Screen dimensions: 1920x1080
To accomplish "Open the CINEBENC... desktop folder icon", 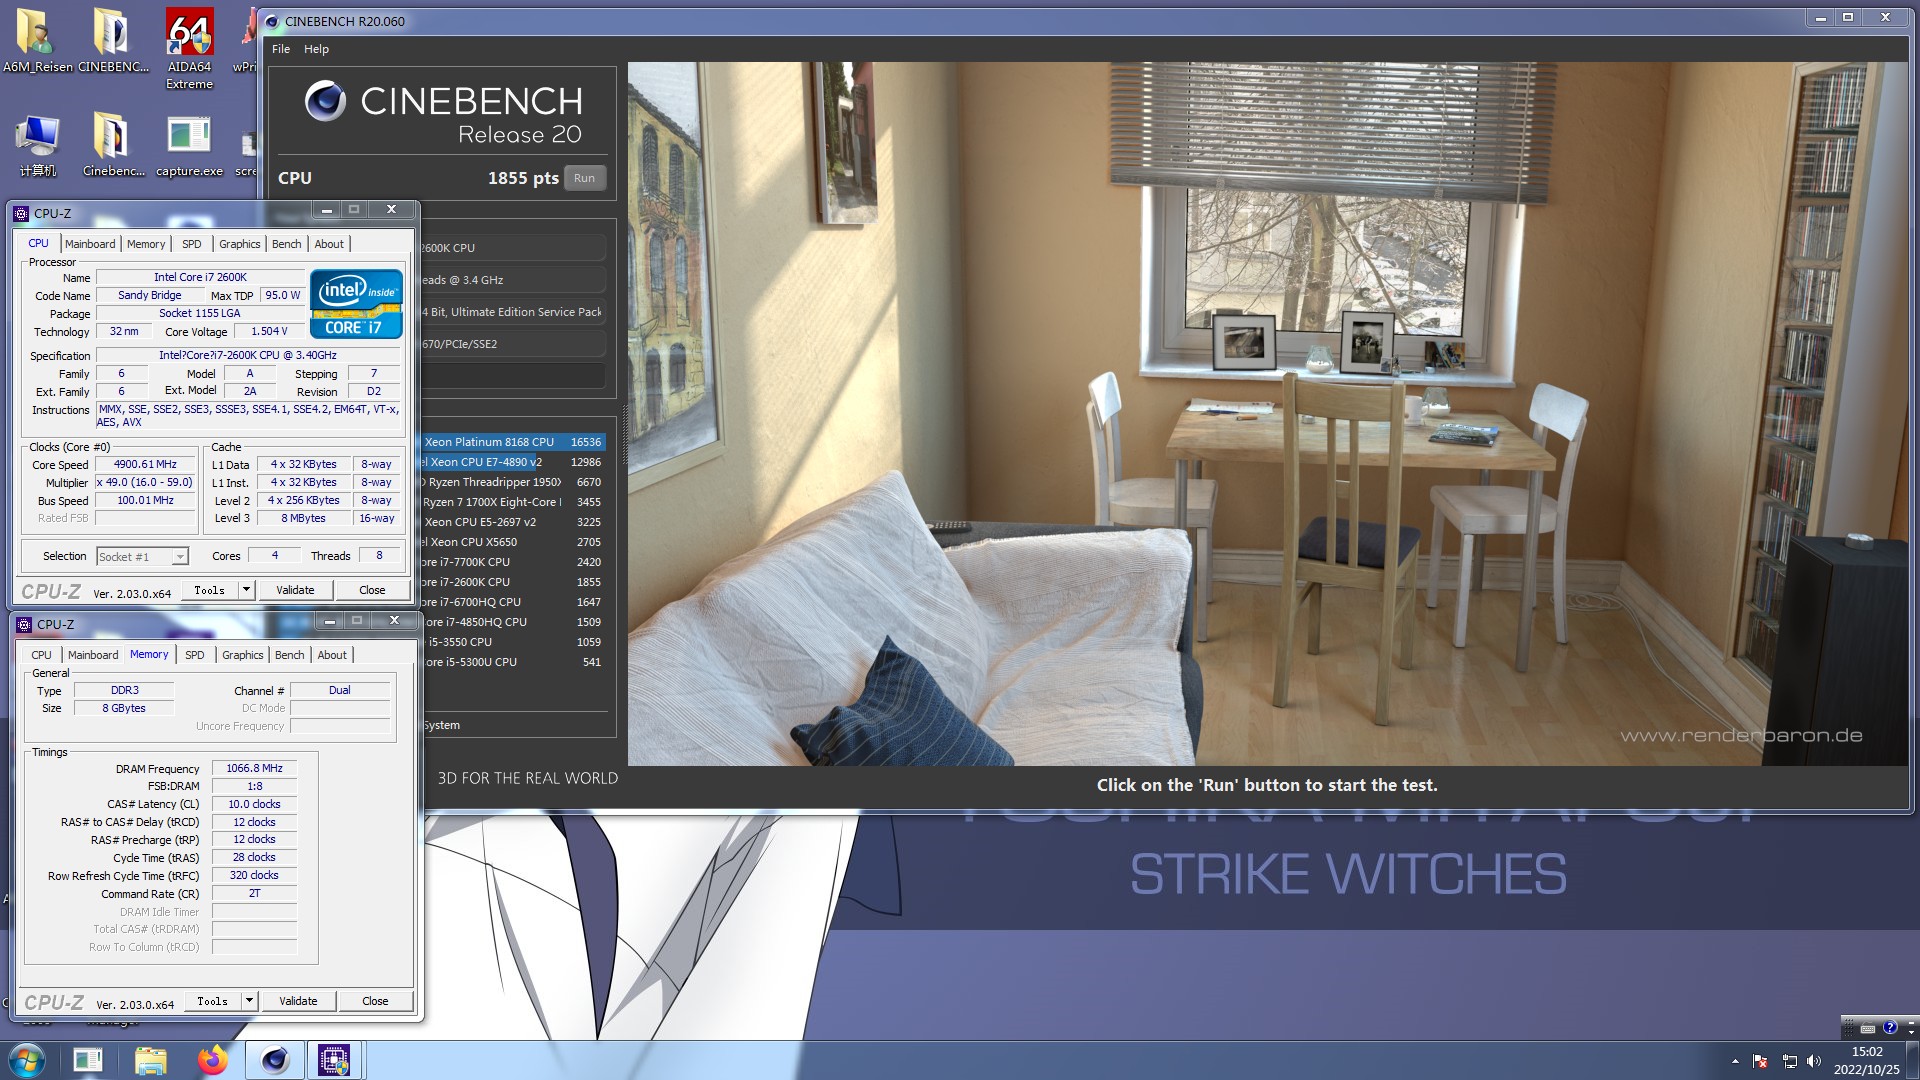I will click(x=113, y=40).
